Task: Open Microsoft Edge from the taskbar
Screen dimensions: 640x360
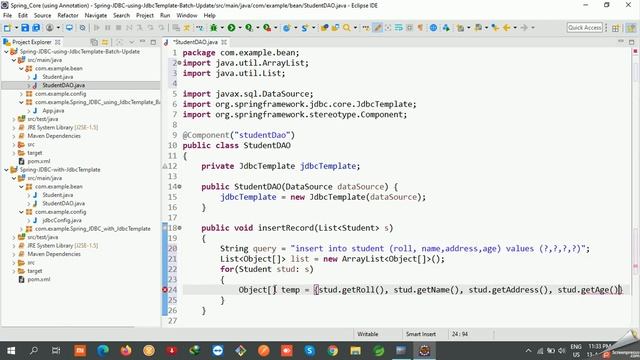Action: pos(103,351)
